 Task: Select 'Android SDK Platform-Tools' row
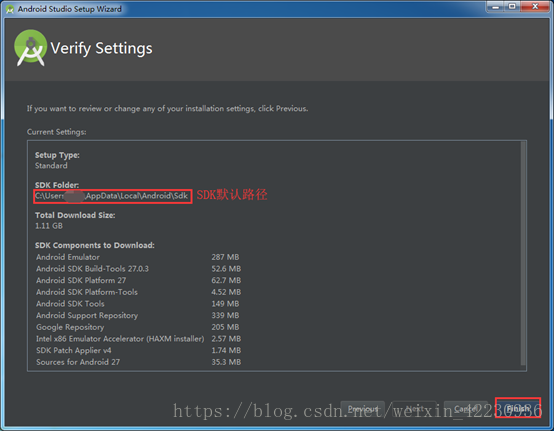138,292
